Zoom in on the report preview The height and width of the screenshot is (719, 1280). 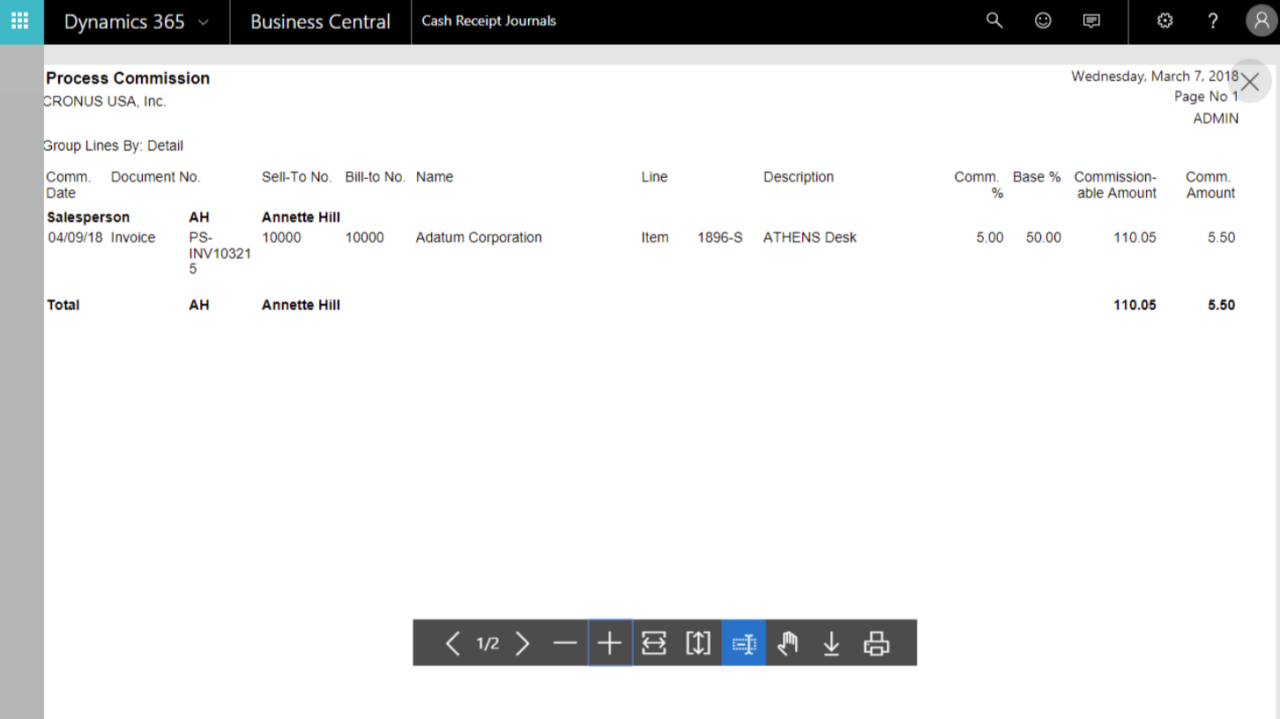610,643
